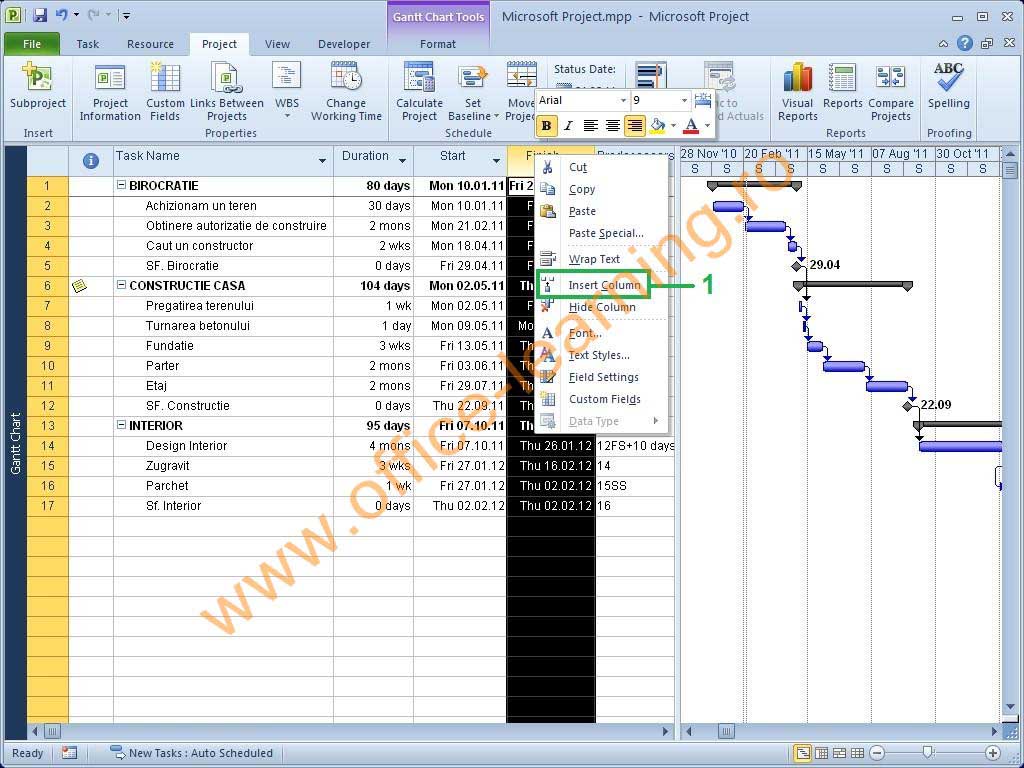The image size is (1024, 768).
Task: Open Change Working Time
Action: 345,92
